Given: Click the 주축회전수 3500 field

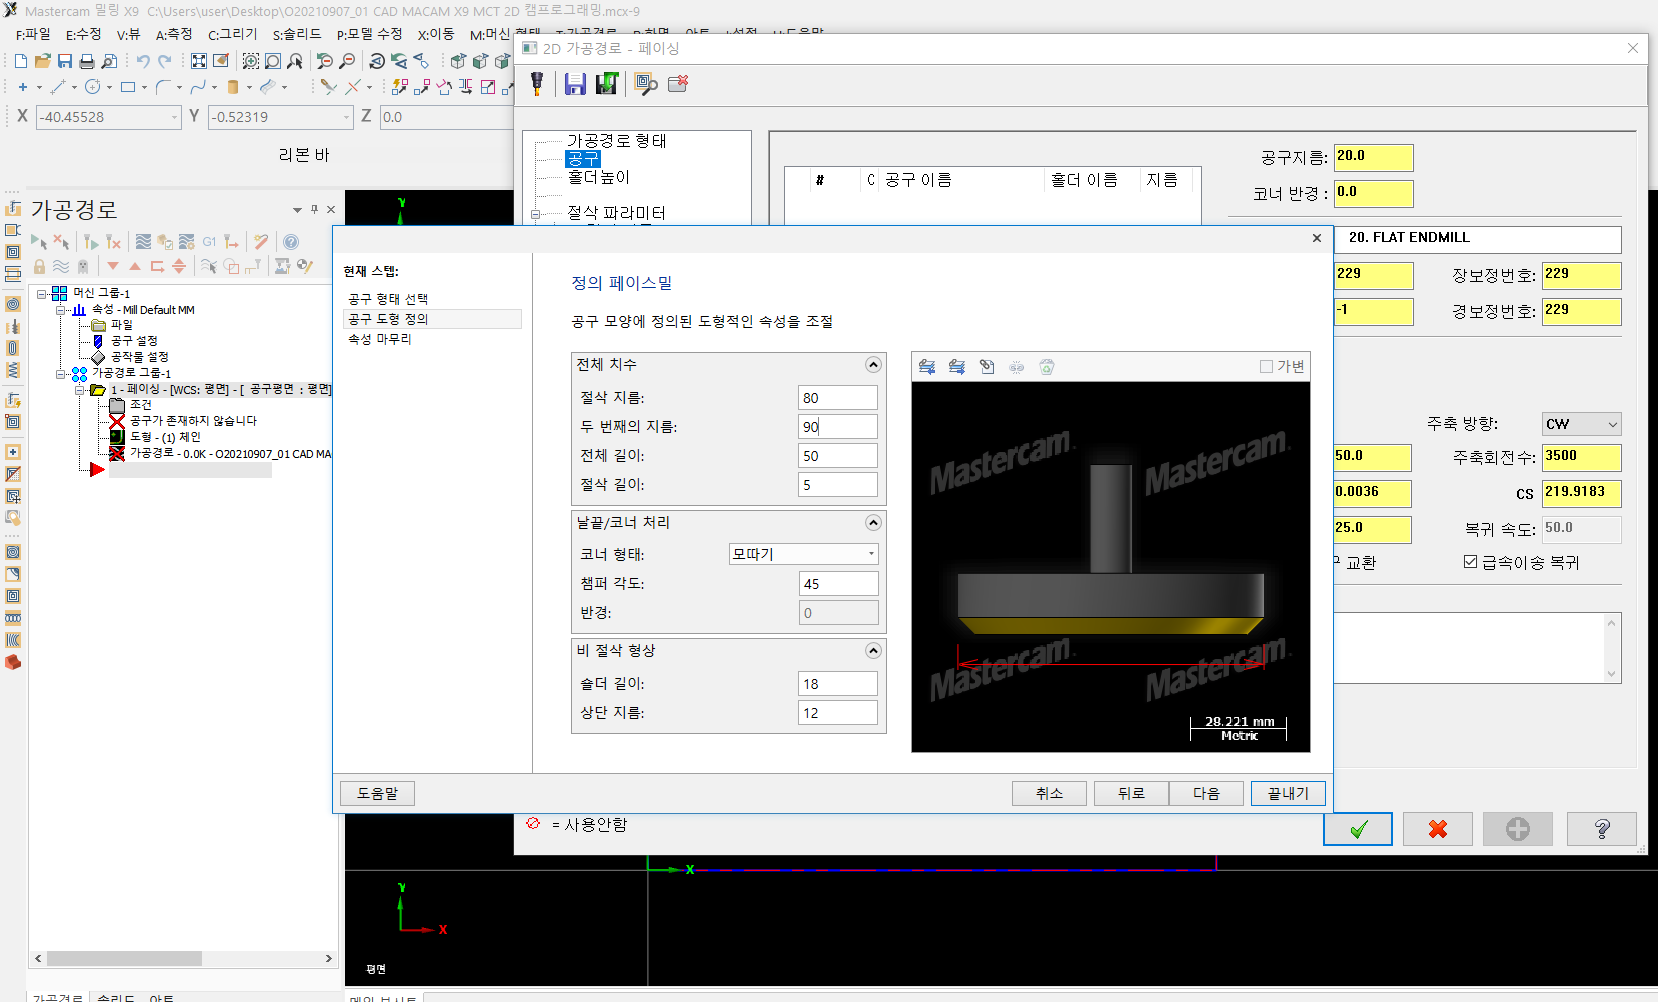Looking at the screenshot, I should pos(1581,458).
